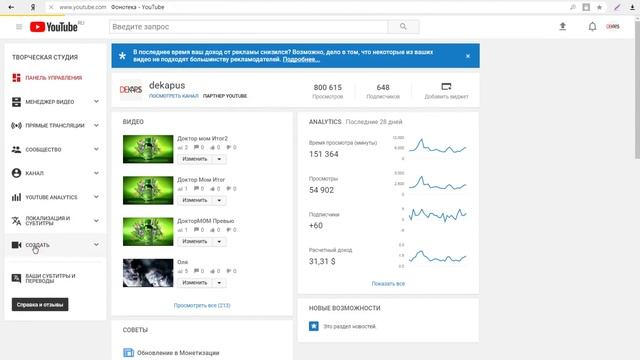
Task: Open dropdown next to Edit for ДокторМОМ Превью
Action: [219, 241]
